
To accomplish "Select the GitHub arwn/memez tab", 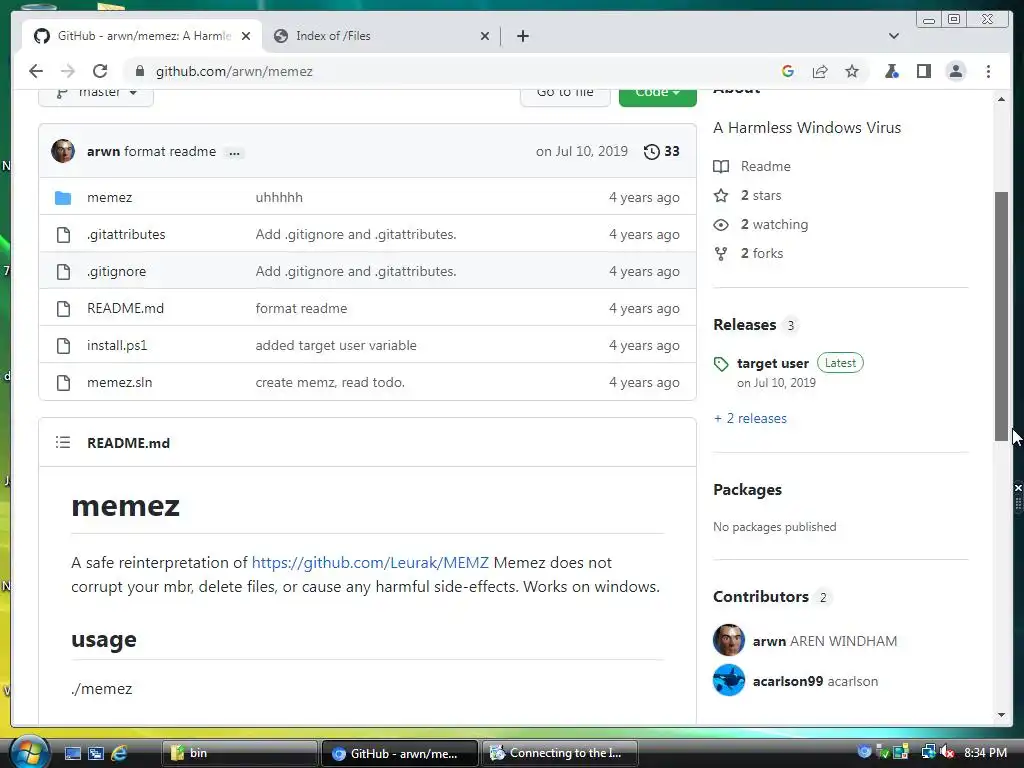I will click(142, 36).
